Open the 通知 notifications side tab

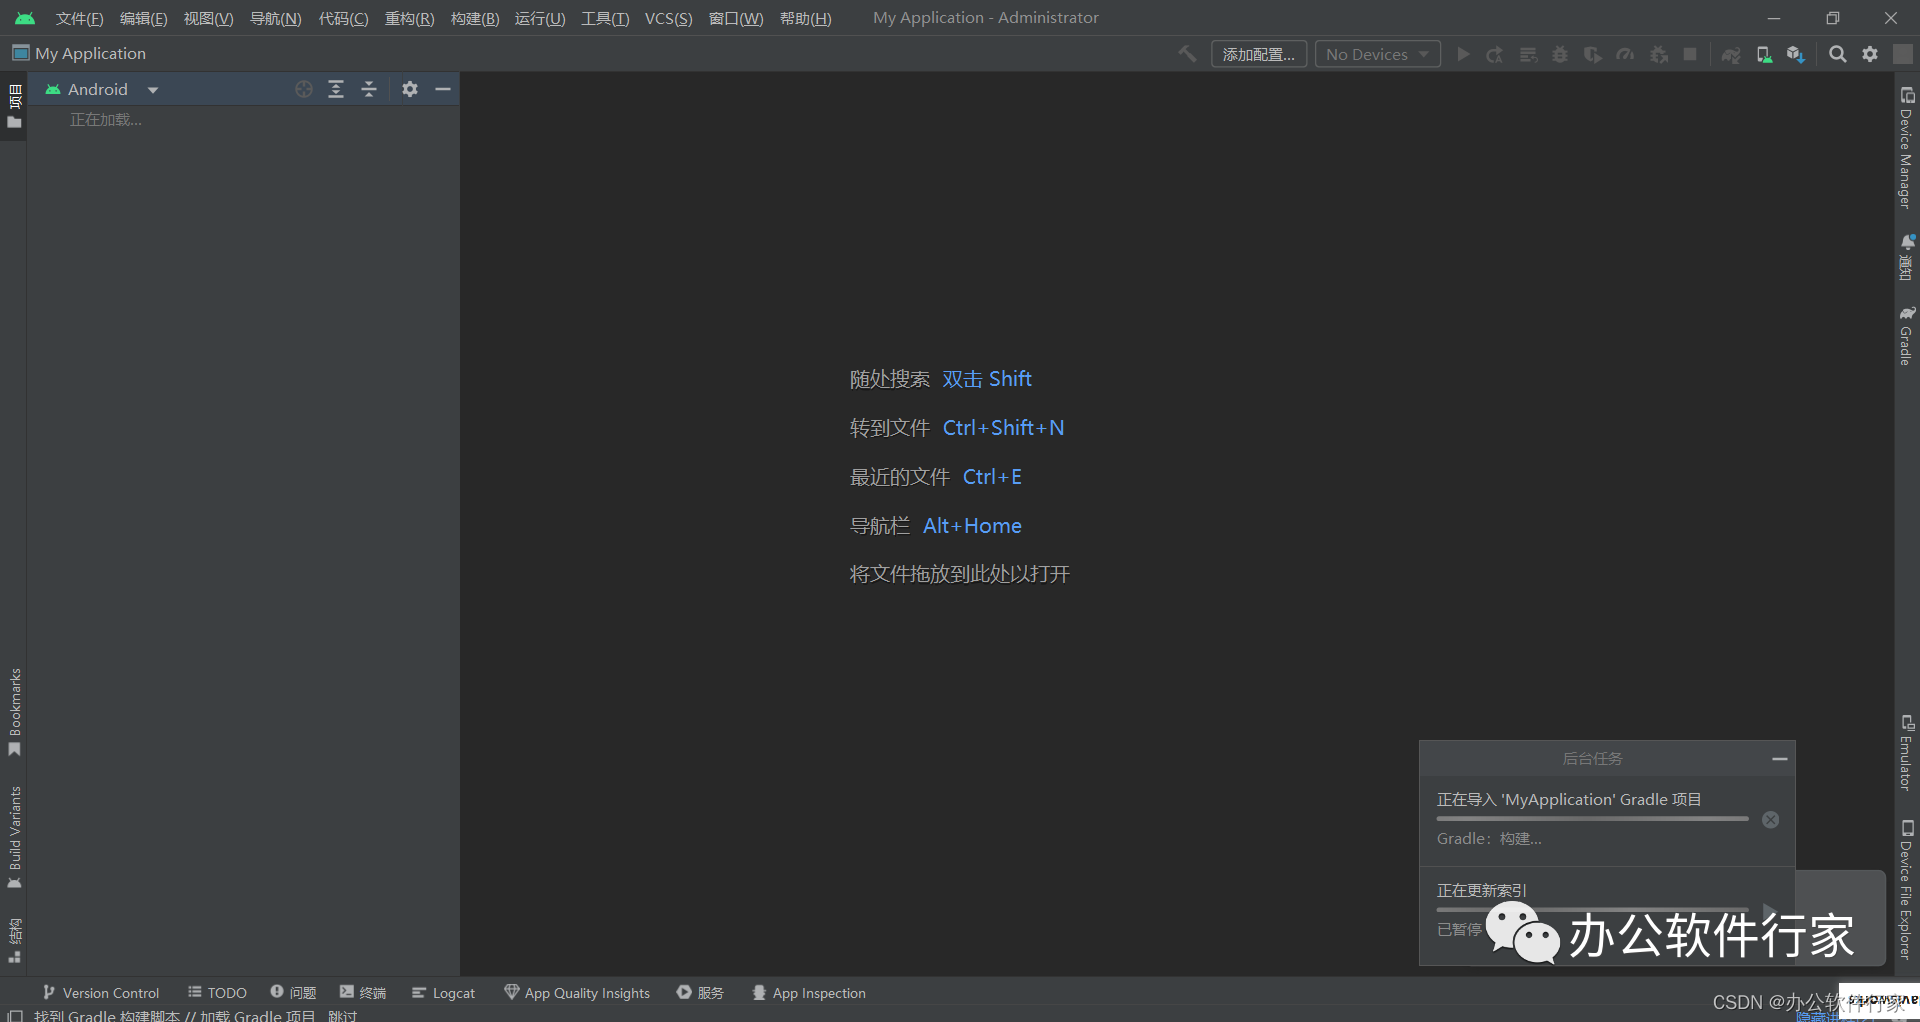1907,257
